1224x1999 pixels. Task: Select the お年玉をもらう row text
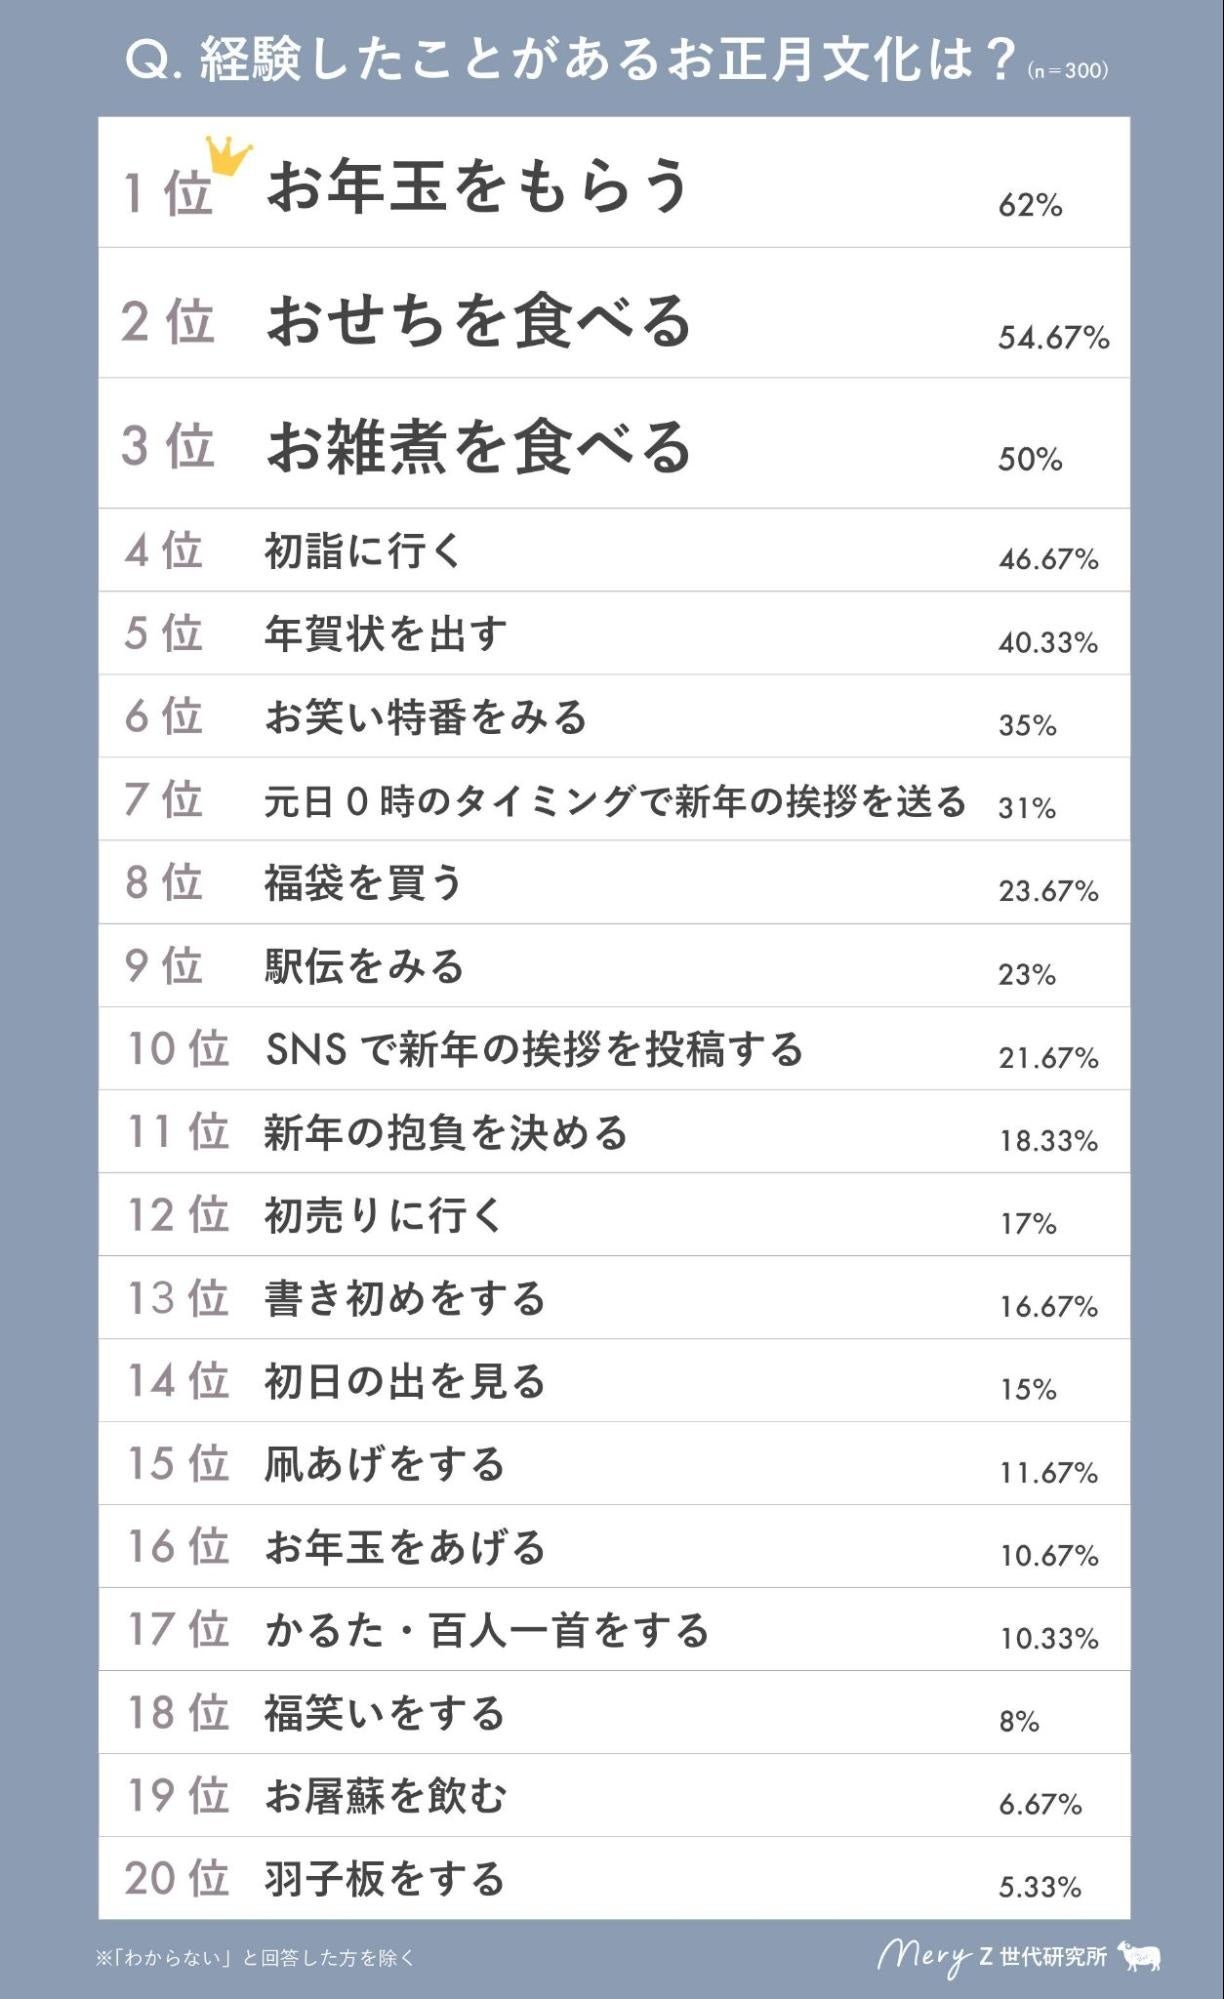tap(477, 187)
